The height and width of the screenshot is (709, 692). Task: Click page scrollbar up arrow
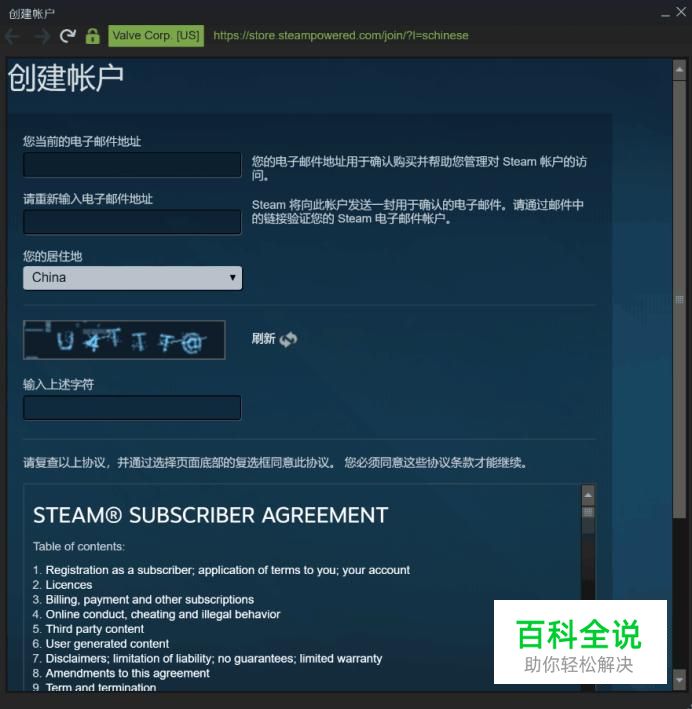[x=679, y=70]
